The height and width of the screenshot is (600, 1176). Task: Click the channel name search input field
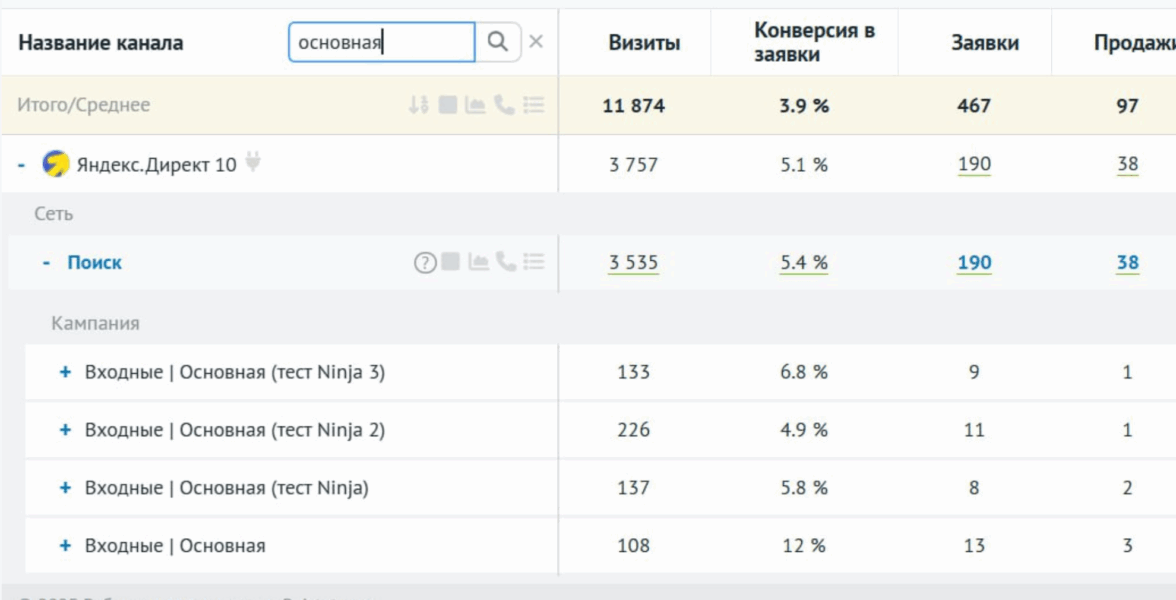(380, 43)
